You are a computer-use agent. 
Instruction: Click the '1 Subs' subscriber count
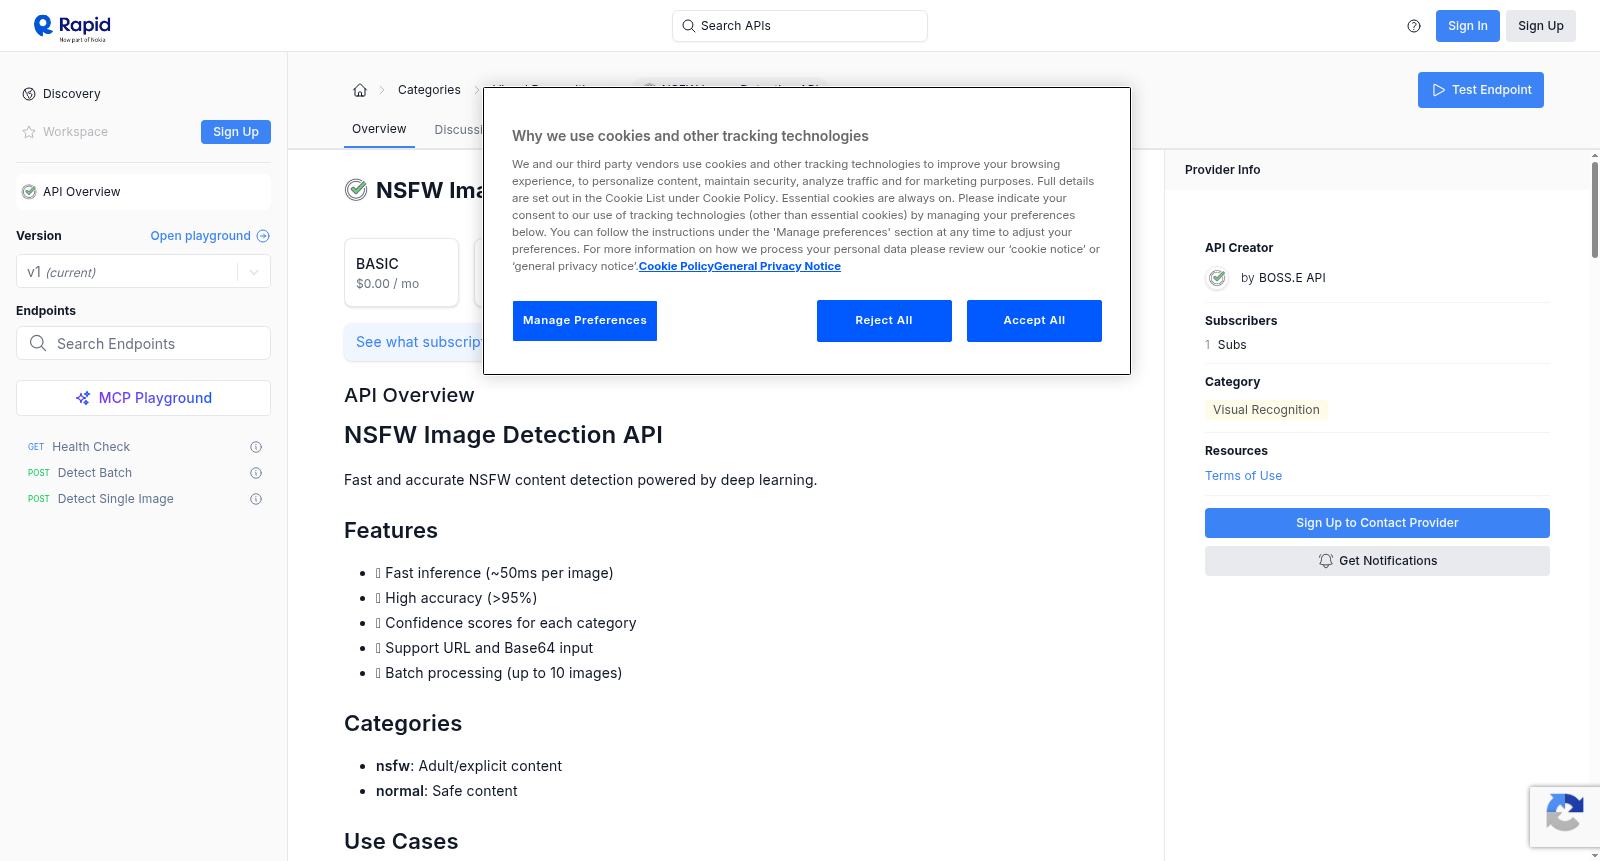coord(1226,345)
